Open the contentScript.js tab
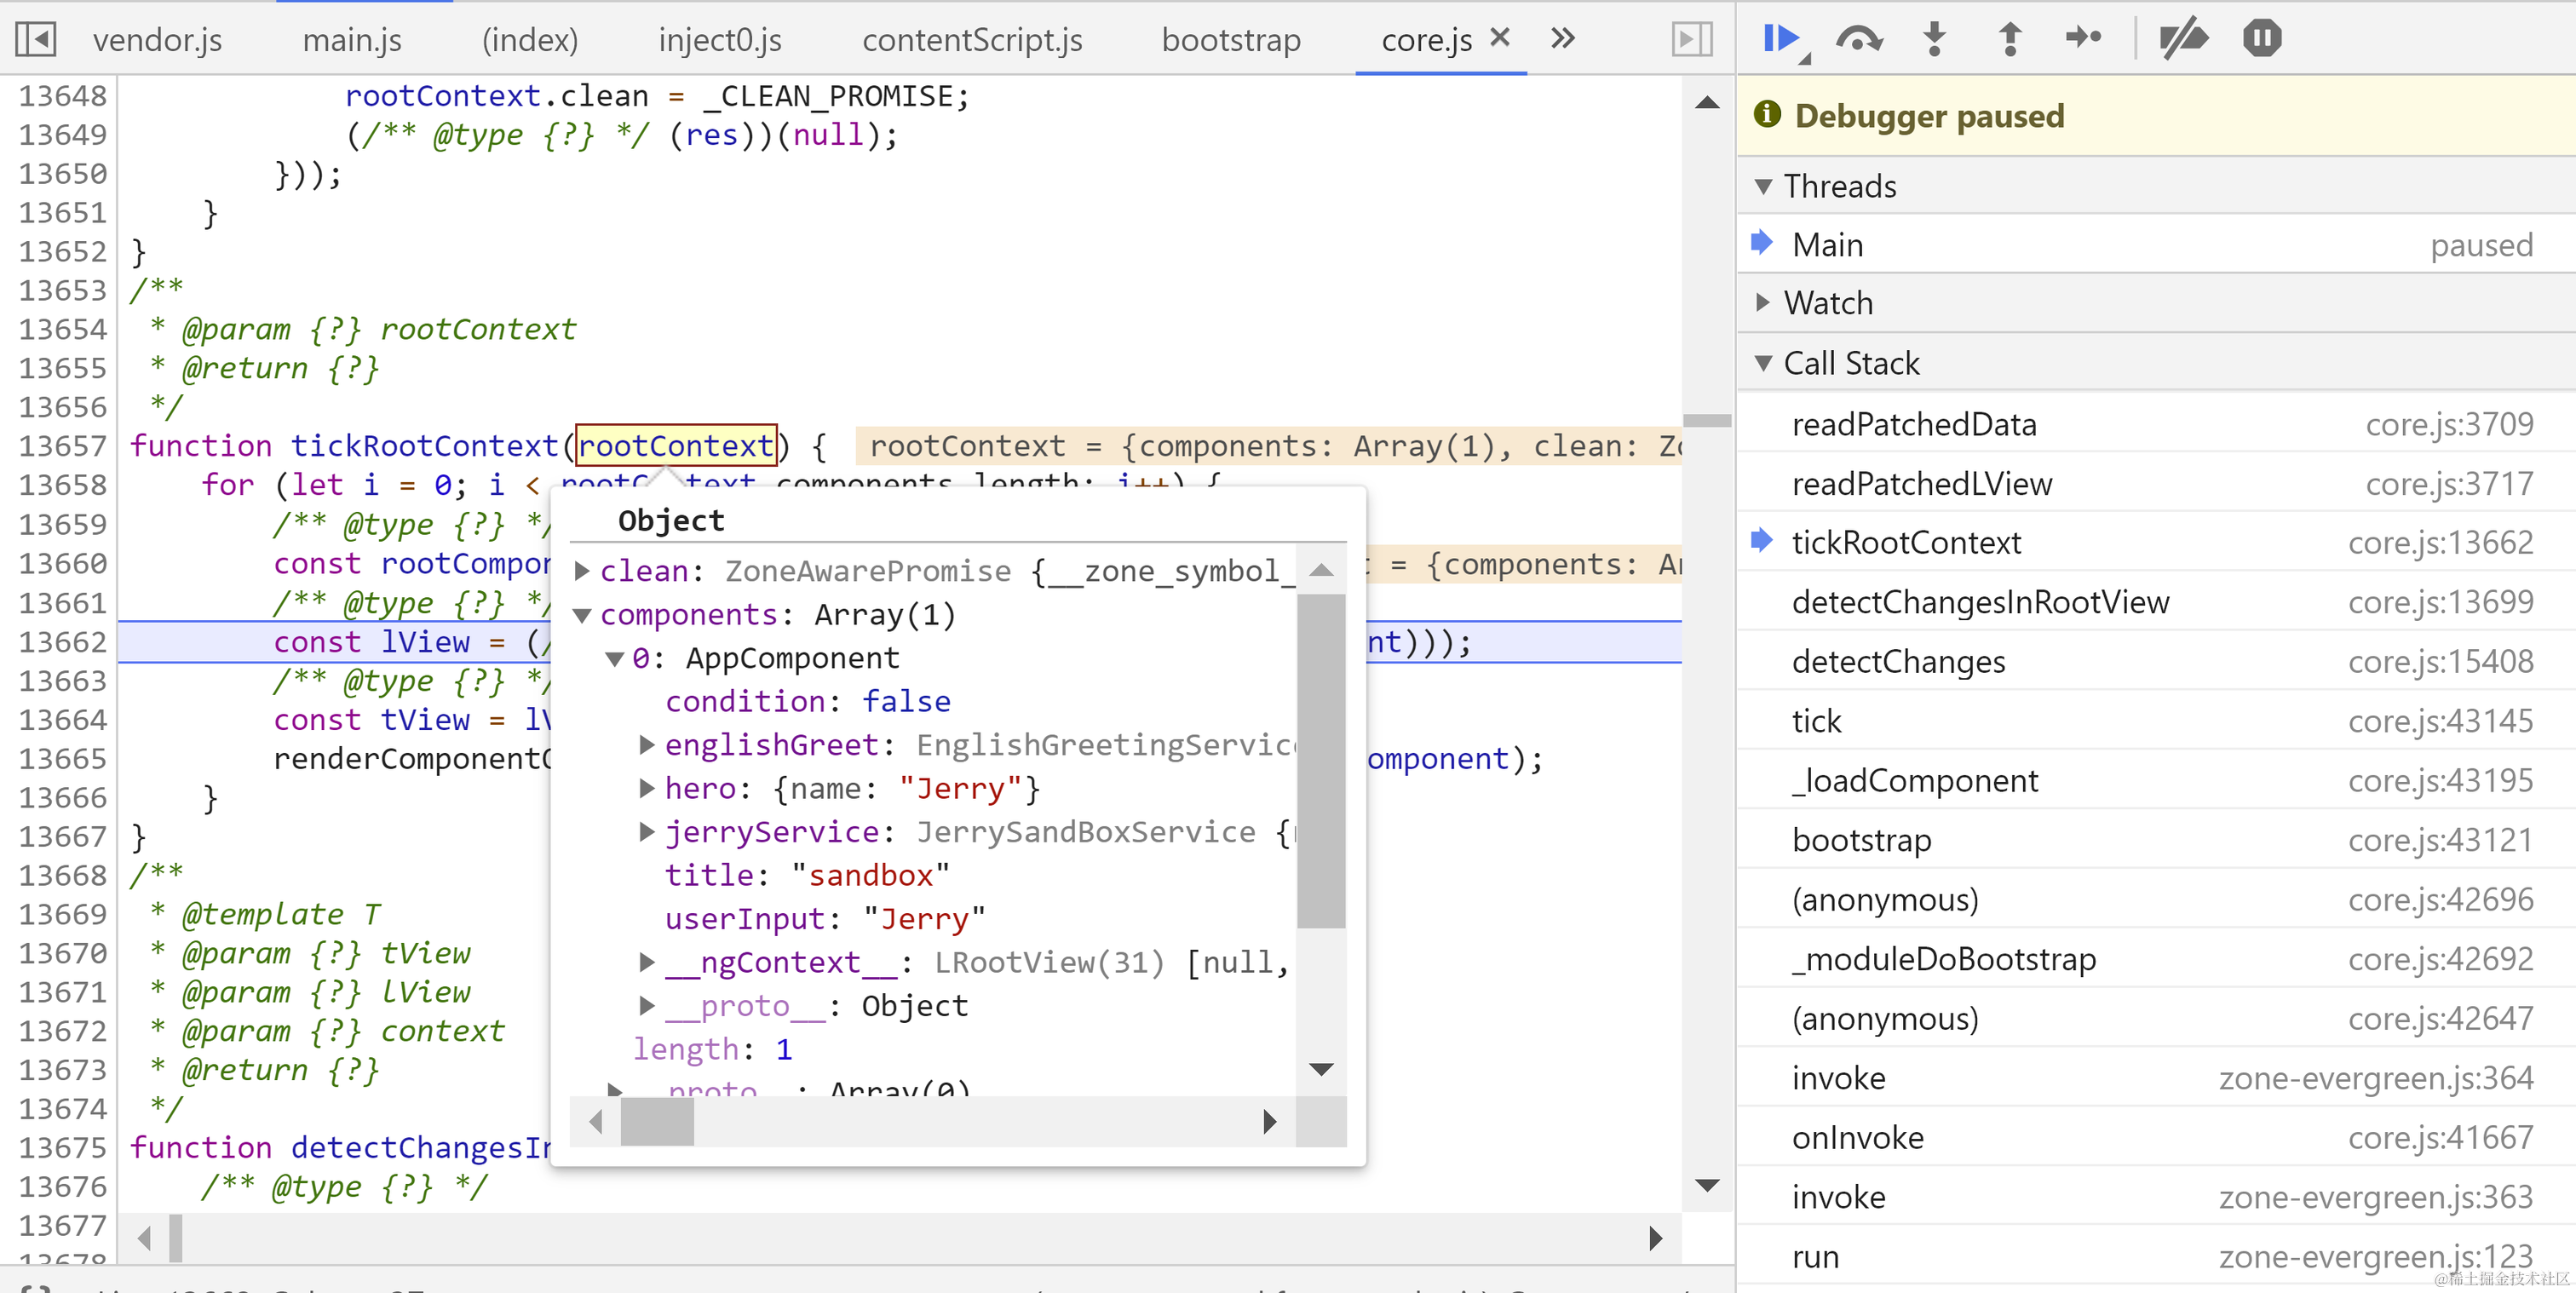This screenshot has width=2576, height=1293. pyautogui.click(x=971, y=40)
